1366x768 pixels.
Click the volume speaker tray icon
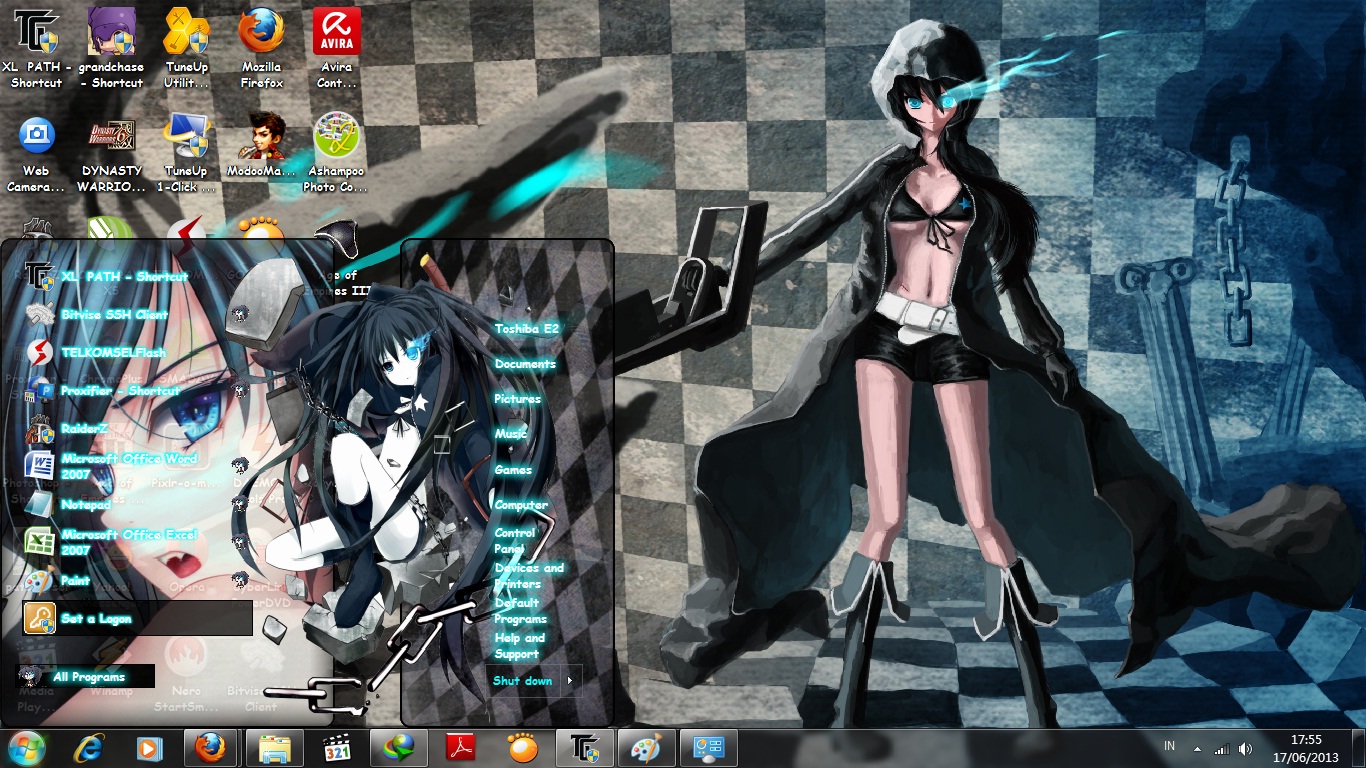coord(1245,748)
